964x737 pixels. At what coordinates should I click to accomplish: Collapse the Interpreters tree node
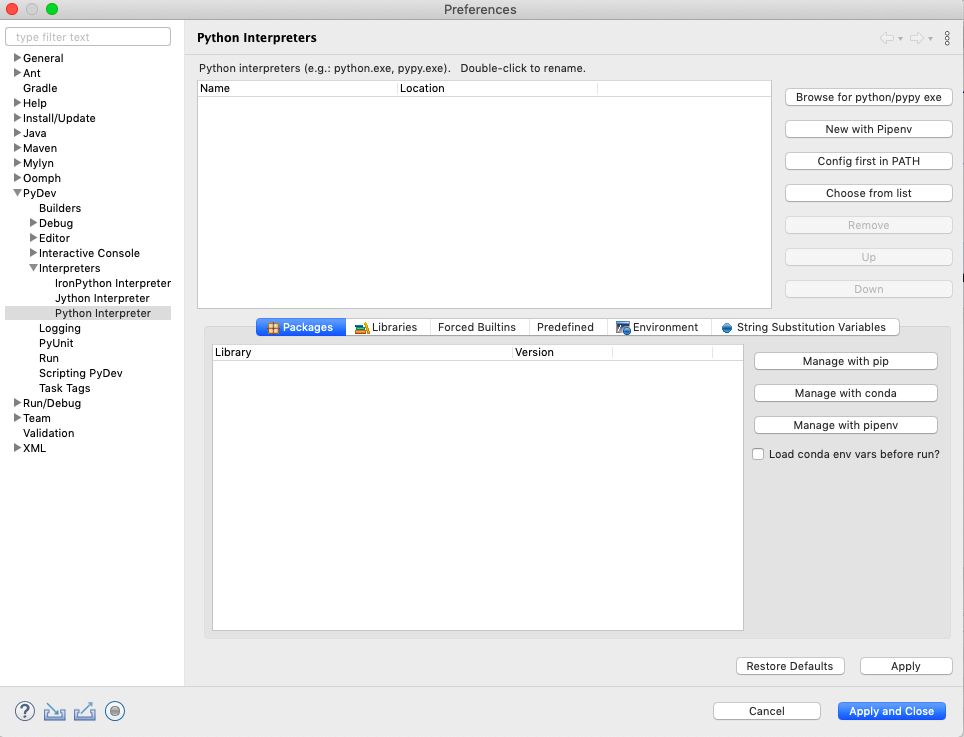coord(33,268)
